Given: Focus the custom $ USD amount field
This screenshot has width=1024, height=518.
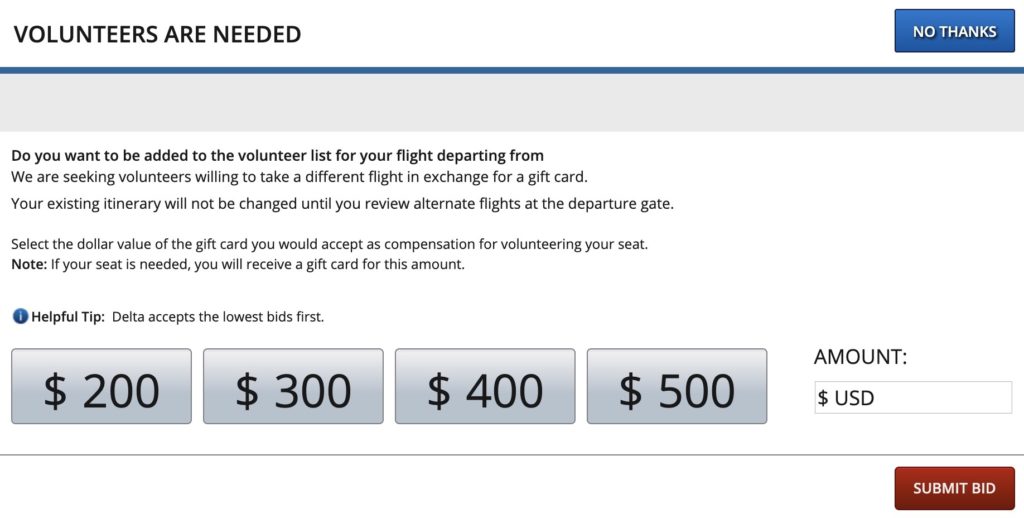Looking at the screenshot, I should click(912, 398).
